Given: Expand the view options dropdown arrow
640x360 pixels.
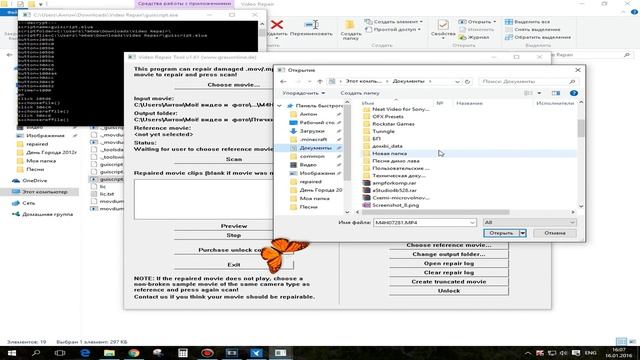Looking at the screenshot, I should pos(539,93).
